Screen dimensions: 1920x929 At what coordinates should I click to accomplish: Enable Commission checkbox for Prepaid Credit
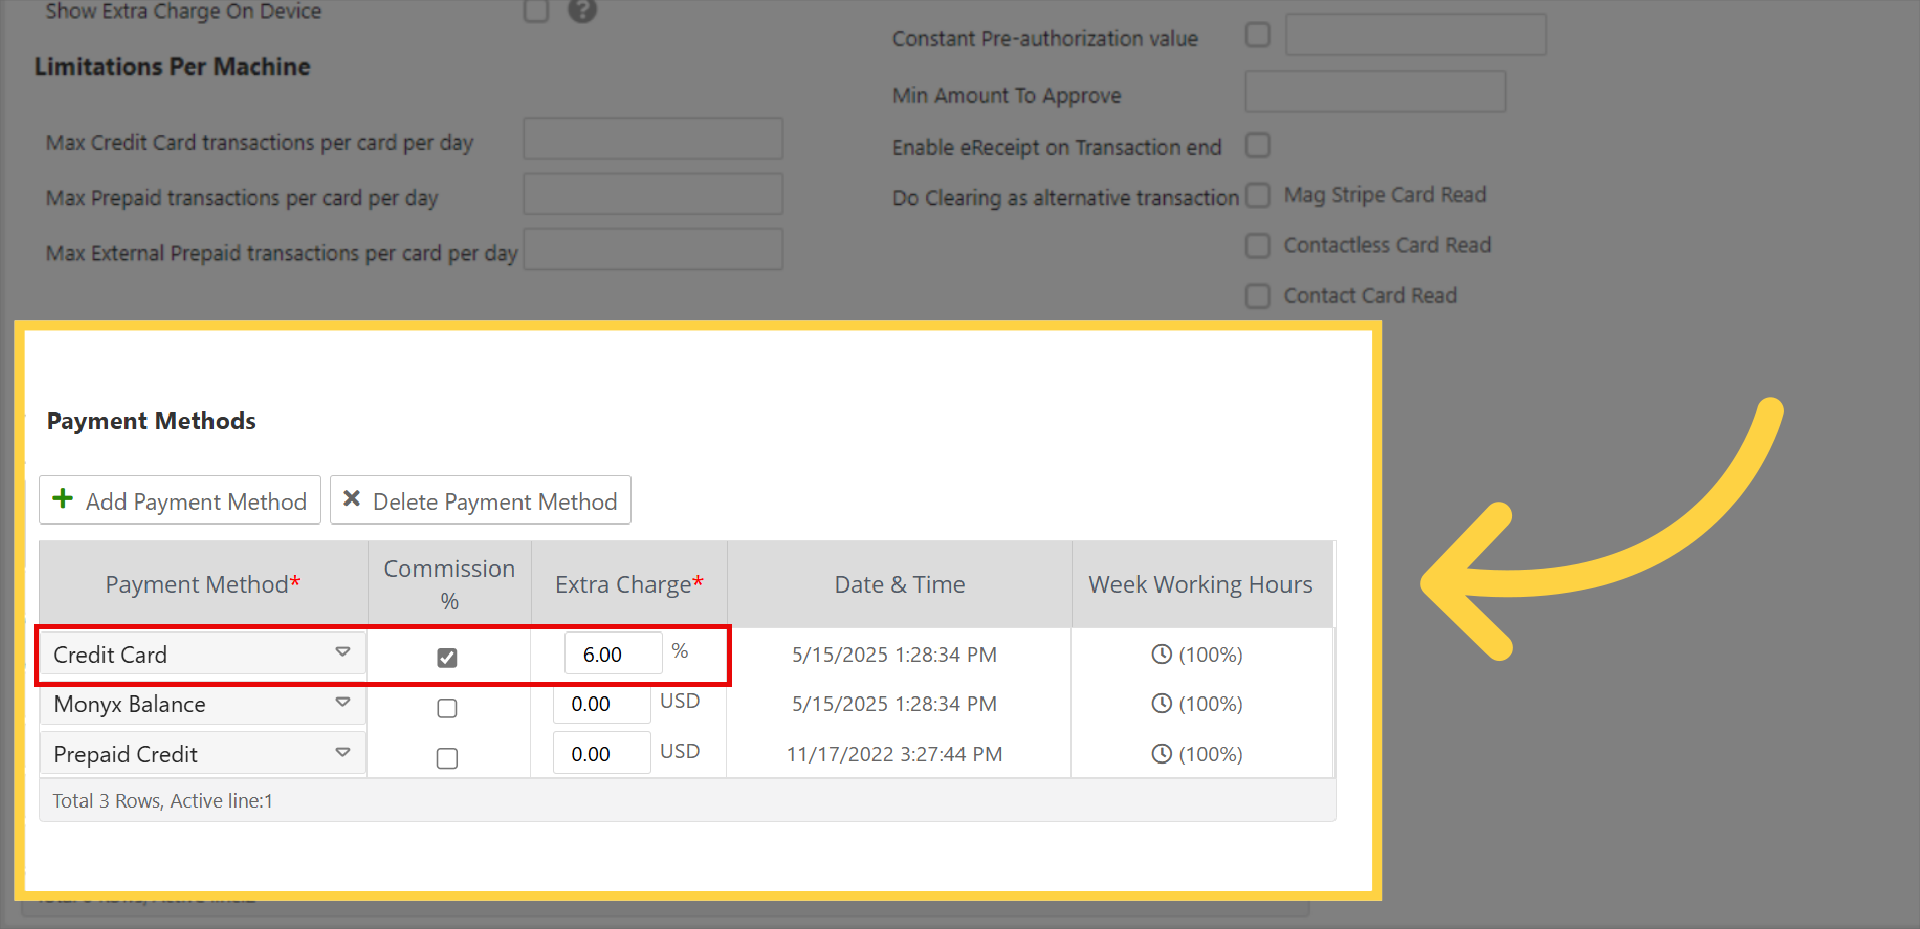pos(447,758)
